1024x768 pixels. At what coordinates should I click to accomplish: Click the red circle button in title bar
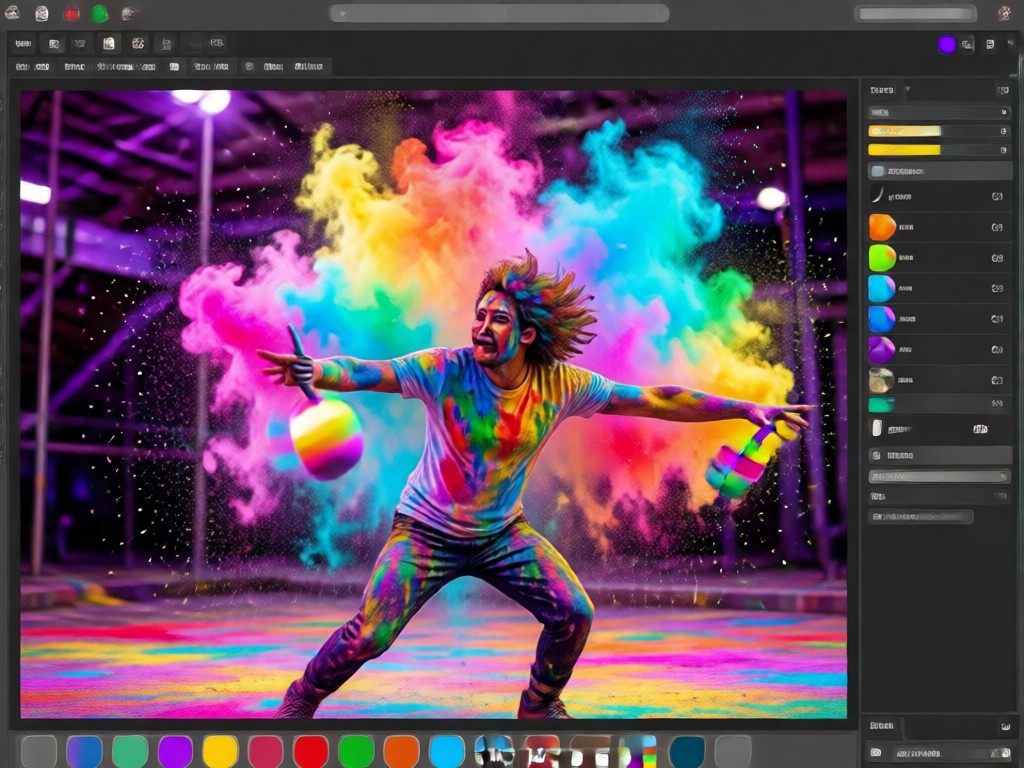point(71,13)
